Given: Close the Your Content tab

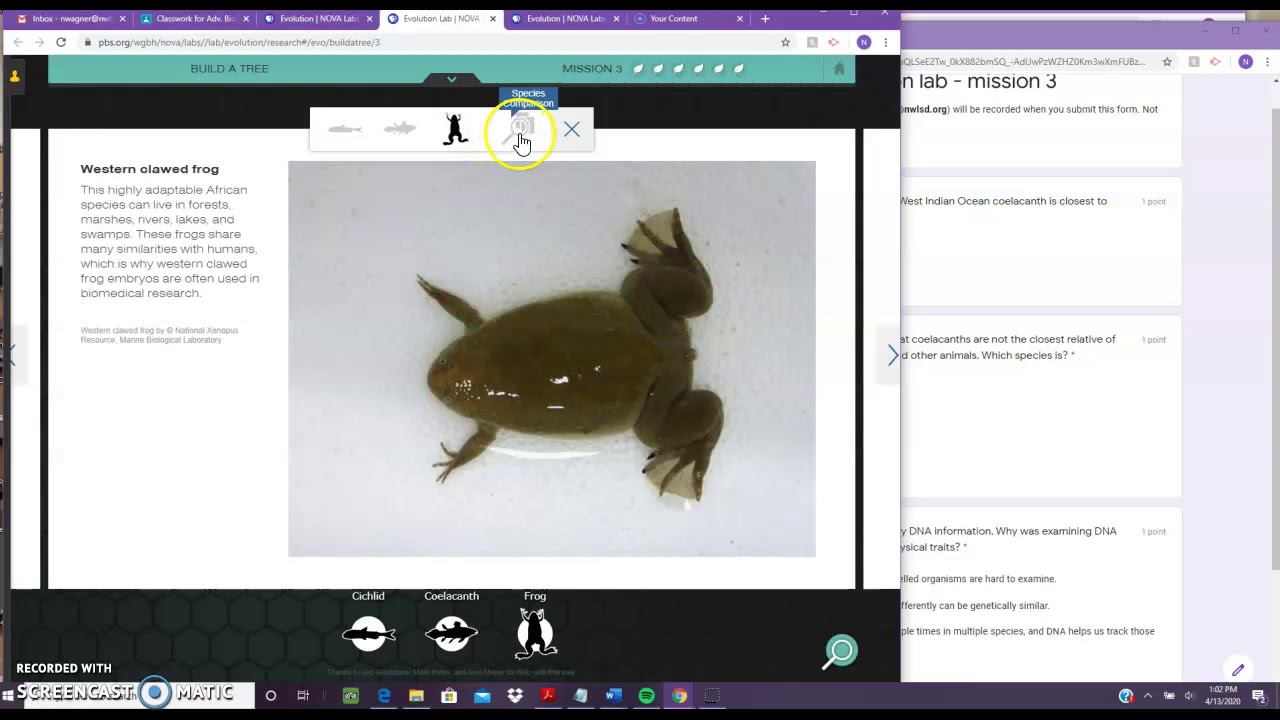Looking at the screenshot, I should click(x=740, y=18).
